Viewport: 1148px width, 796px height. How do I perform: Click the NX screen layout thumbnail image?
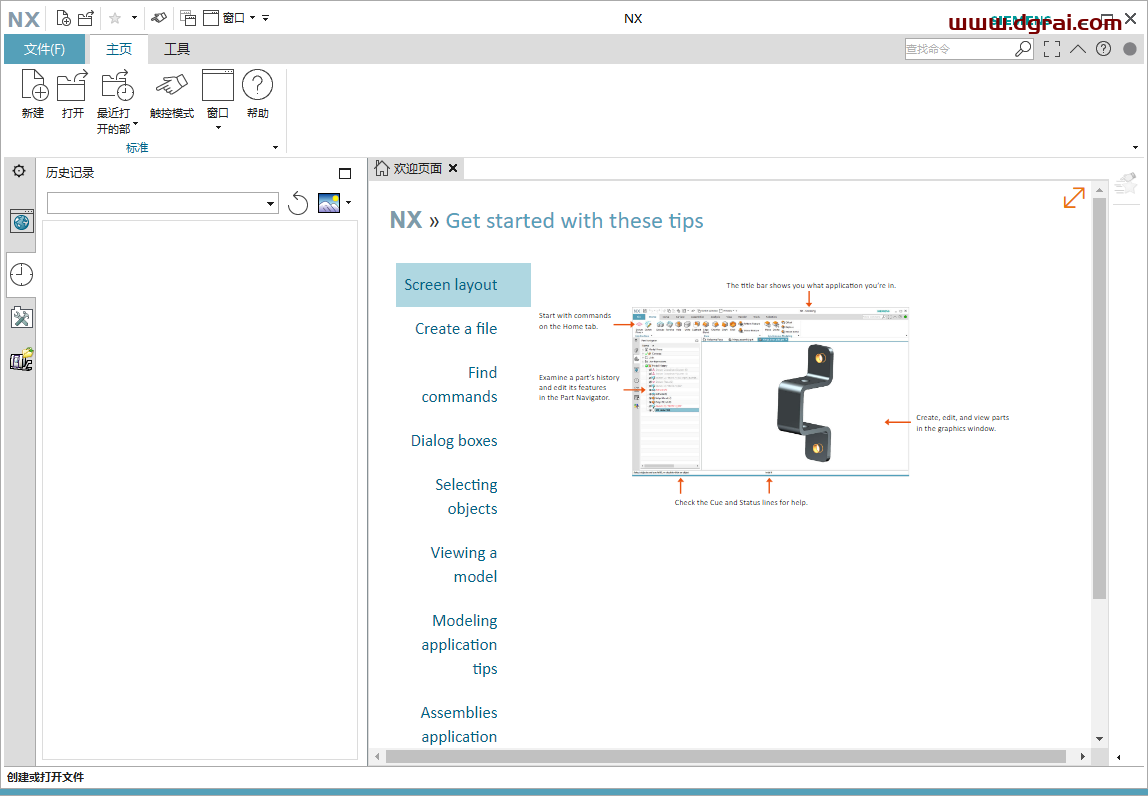770,392
